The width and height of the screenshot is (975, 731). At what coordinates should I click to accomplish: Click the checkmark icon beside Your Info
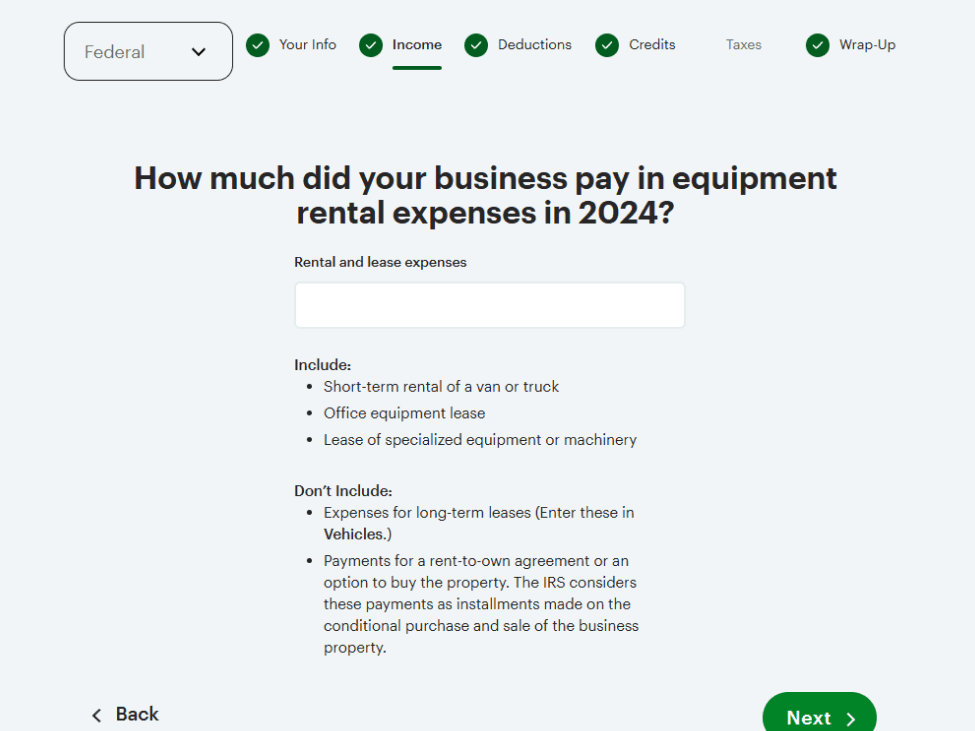(257, 45)
